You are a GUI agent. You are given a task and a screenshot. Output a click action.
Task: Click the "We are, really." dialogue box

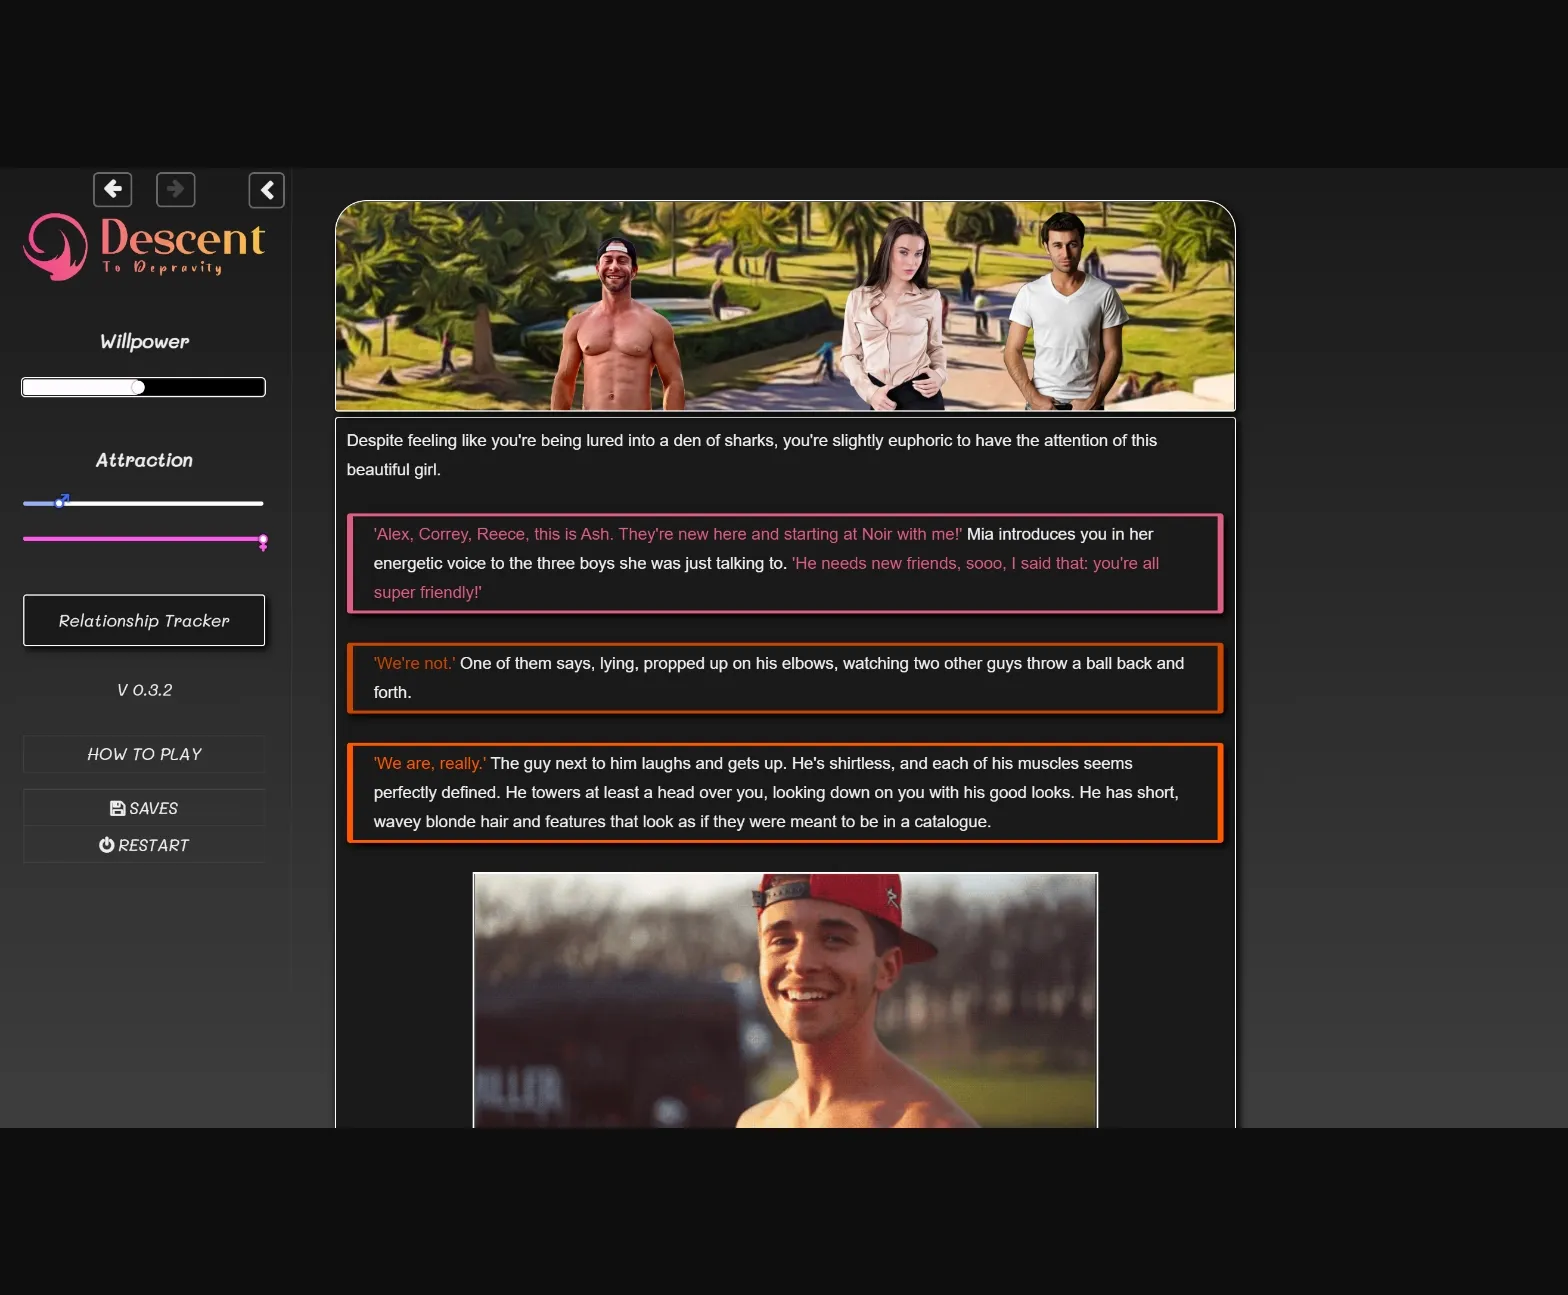(x=785, y=792)
